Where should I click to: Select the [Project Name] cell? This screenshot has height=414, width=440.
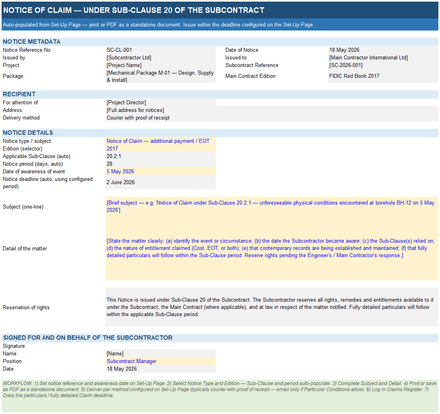click(160, 65)
